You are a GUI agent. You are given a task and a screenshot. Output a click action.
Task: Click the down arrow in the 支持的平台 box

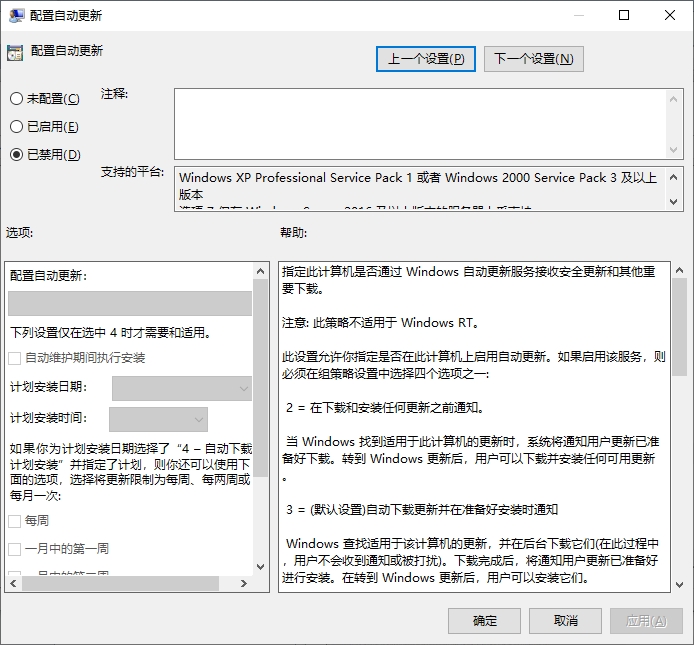pyautogui.click(x=676, y=200)
